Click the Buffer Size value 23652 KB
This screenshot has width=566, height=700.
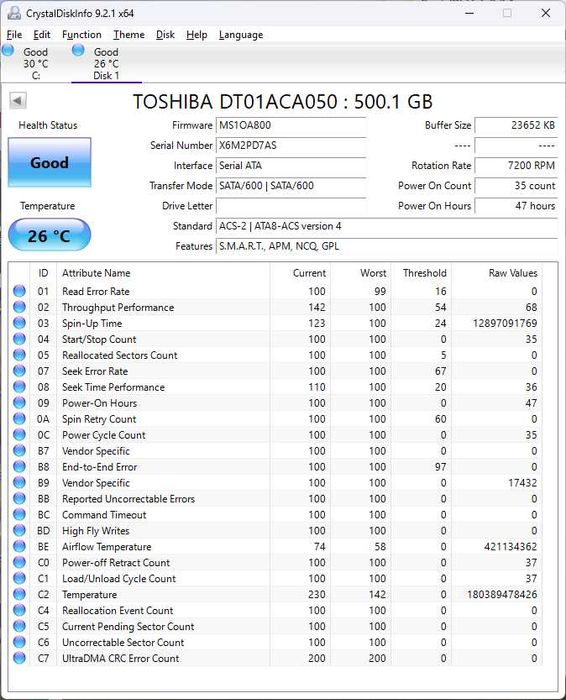[x=516, y=125]
